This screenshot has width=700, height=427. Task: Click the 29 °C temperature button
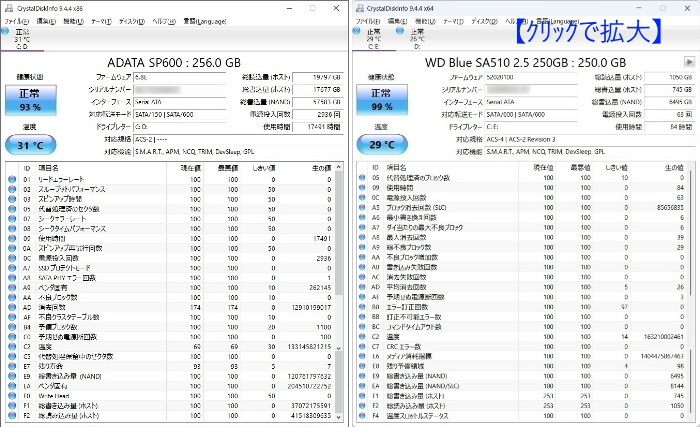point(382,144)
